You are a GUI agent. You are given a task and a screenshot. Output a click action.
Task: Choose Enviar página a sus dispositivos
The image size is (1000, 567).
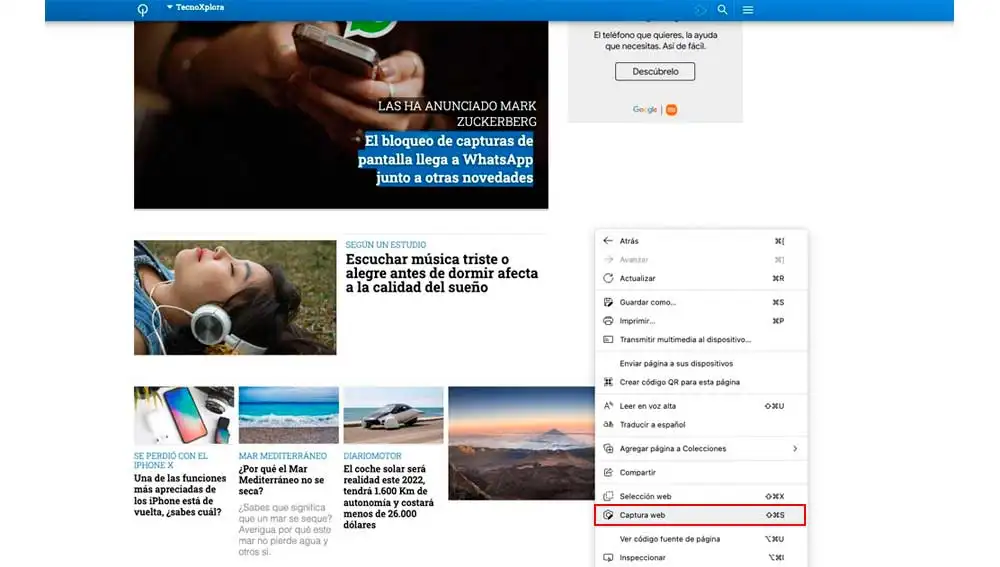[x=701, y=364]
